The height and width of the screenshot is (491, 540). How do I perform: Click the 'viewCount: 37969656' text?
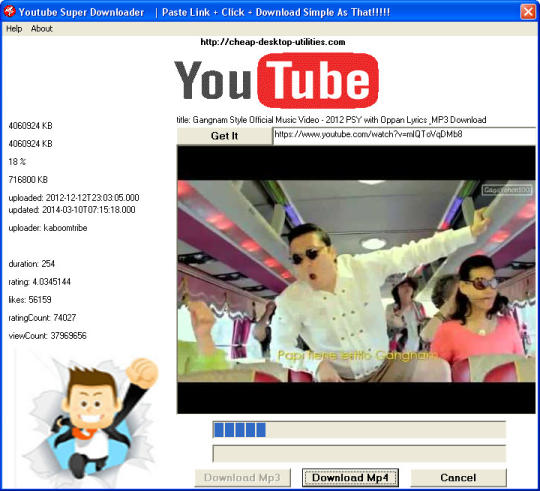click(x=48, y=335)
